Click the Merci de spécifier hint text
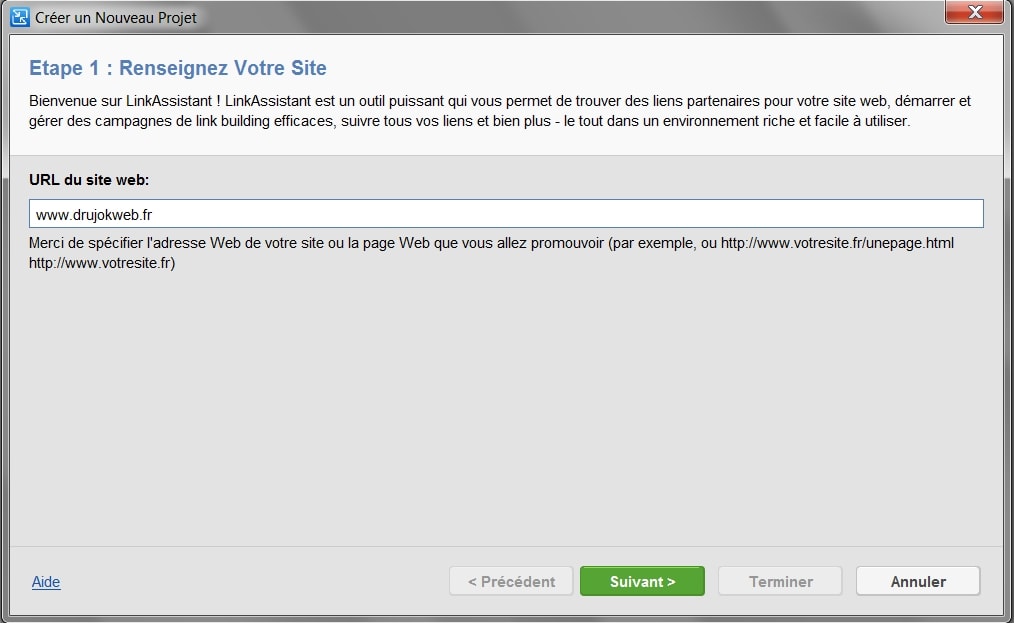The height and width of the screenshot is (623, 1014). [491, 253]
